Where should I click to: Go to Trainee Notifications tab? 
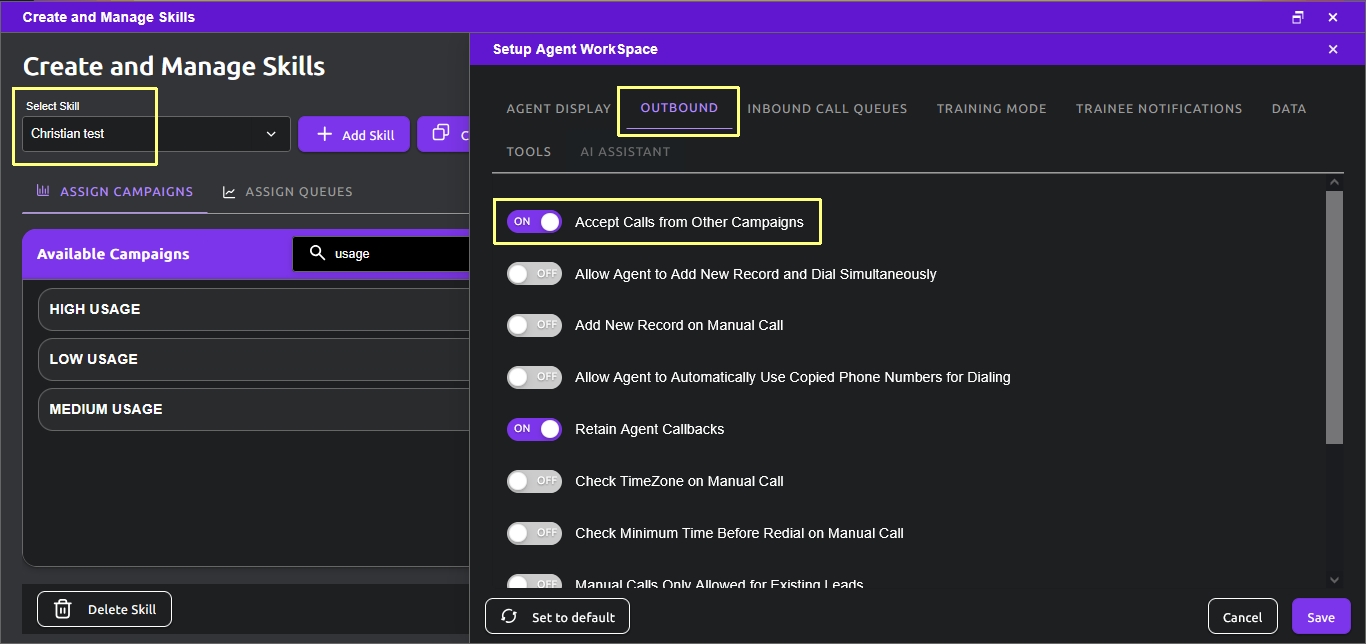pyautogui.click(x=1159, y=108)
